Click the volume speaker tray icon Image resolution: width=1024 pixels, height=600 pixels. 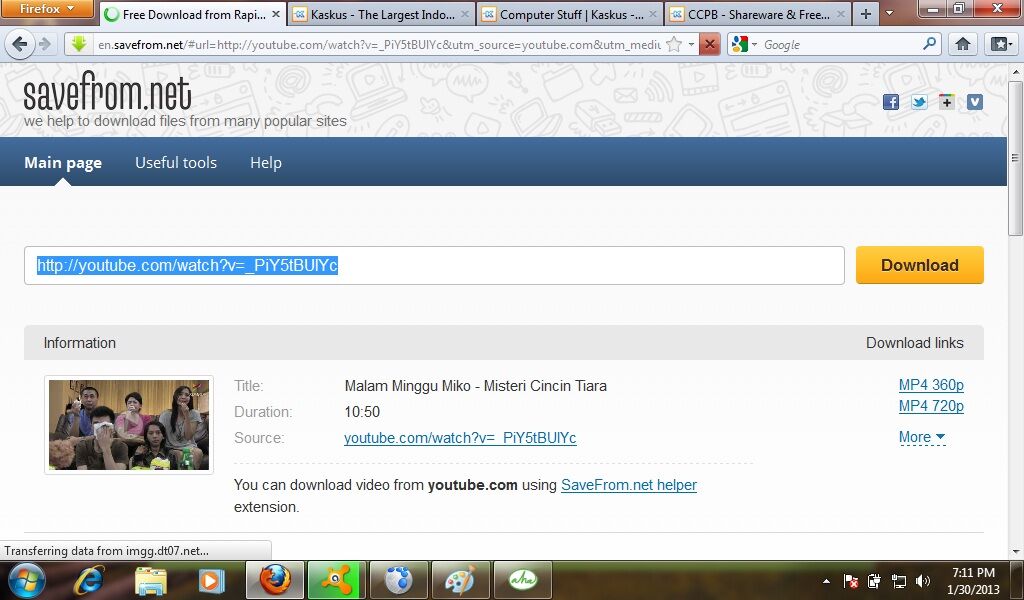coord(923,581)
